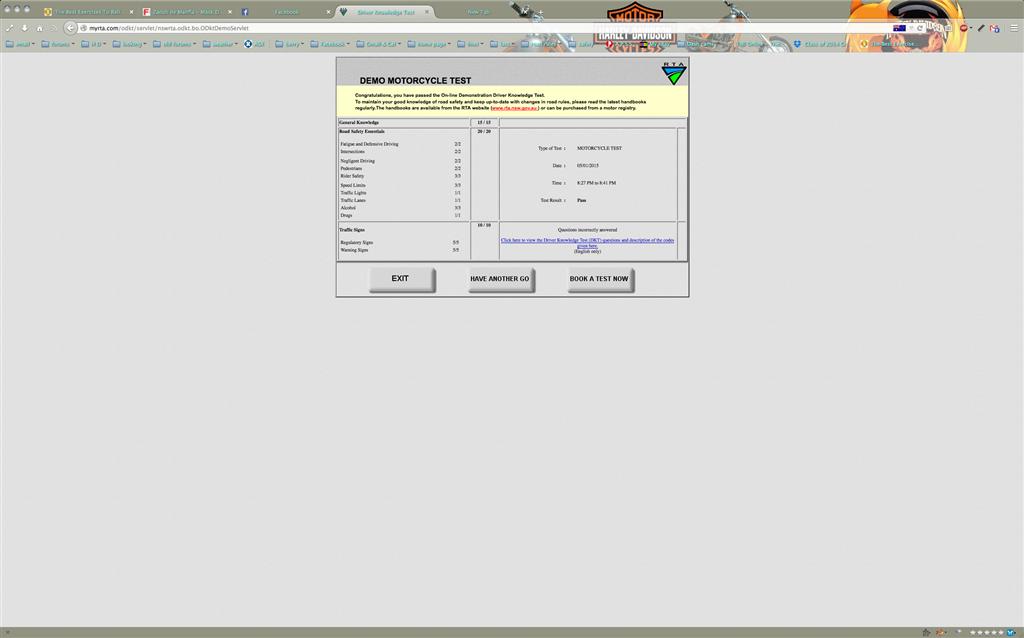This screenshot has width=1024, height=638.
Task: Select the Driver Knowledge Test tab
Action: coord(385,12)
